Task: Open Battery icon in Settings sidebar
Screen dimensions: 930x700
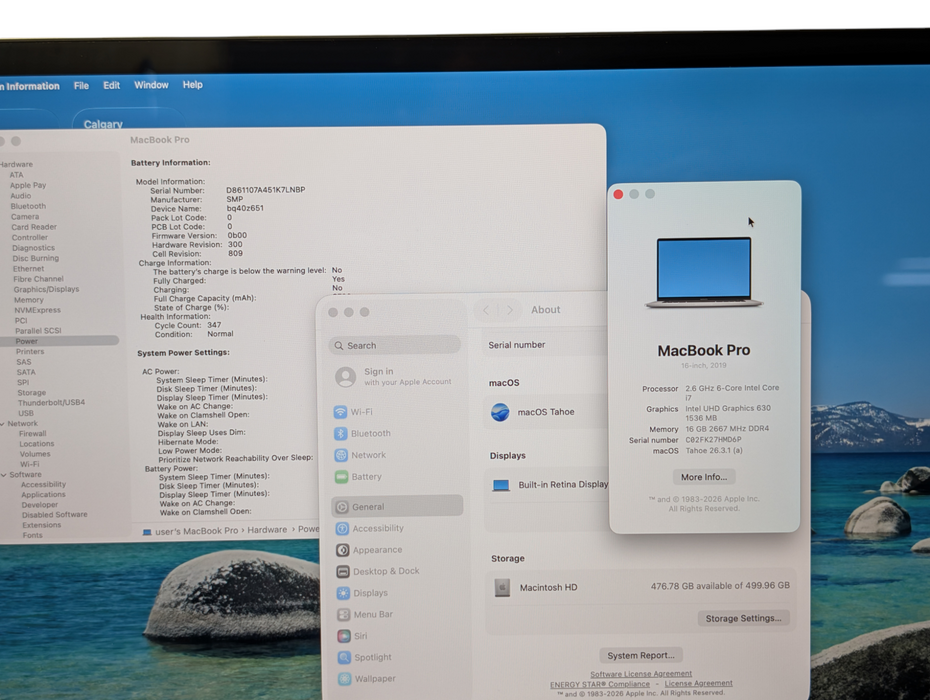Action: point(341,476)
